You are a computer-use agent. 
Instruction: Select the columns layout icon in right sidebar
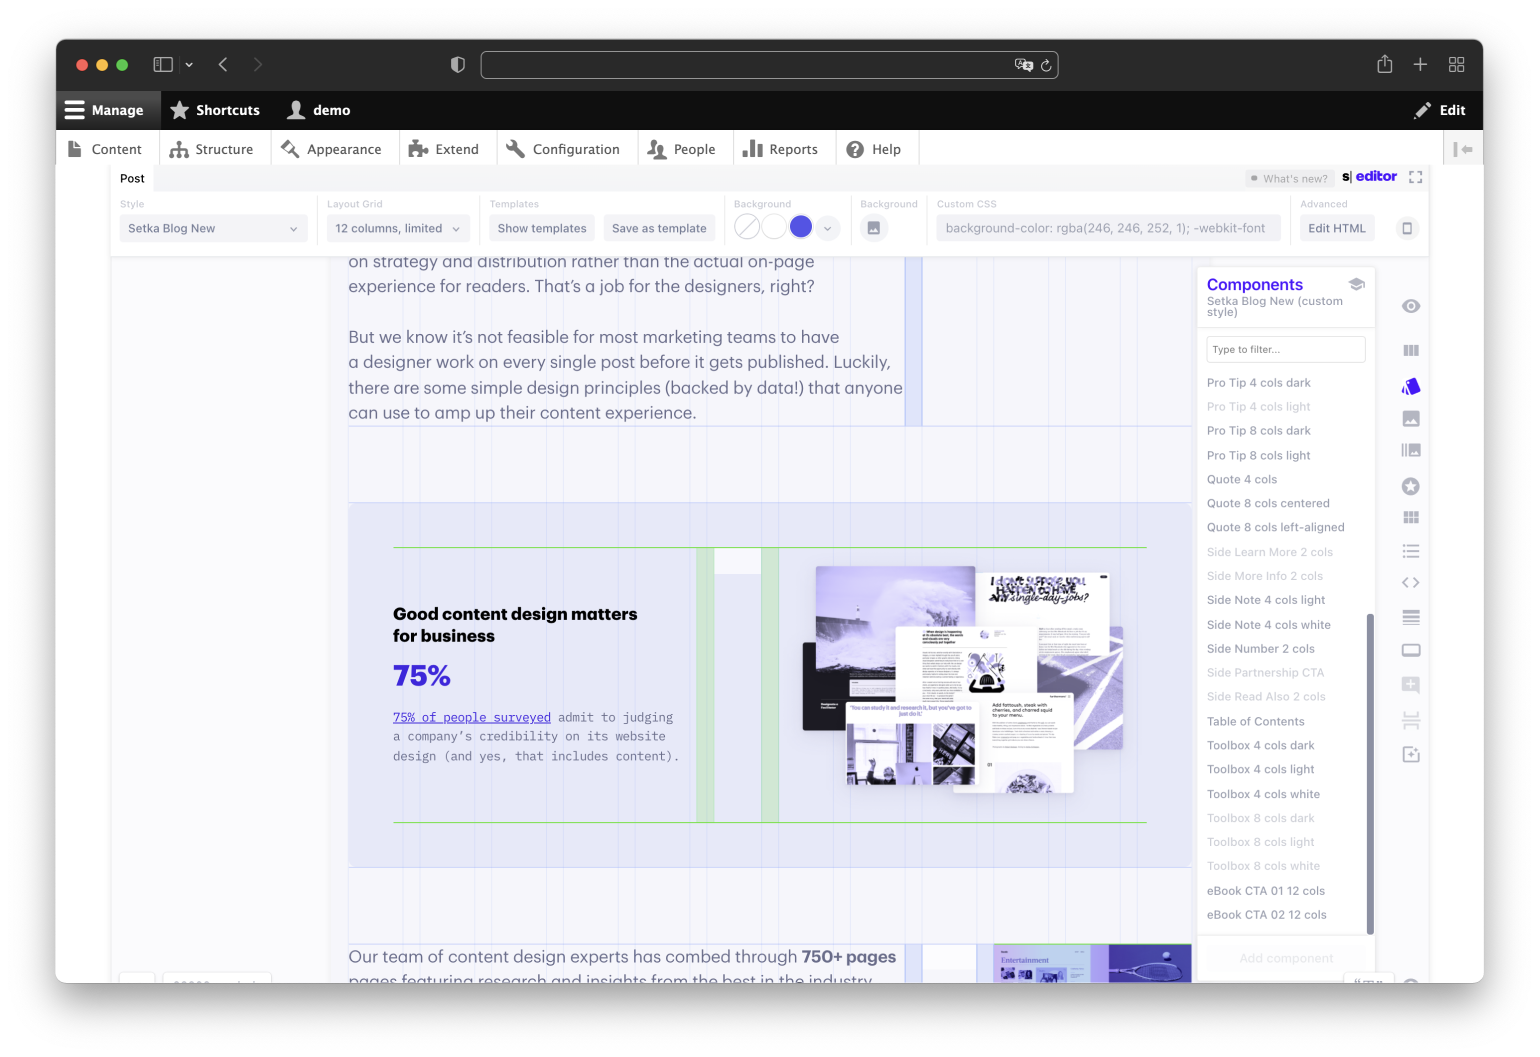1410,350
